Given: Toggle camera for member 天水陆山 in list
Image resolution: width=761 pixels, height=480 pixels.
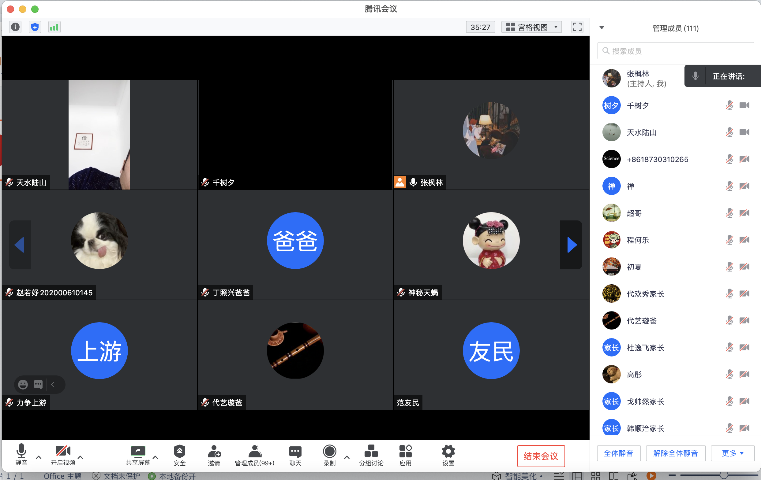Looking at the screenshot, I should (745, 132).
